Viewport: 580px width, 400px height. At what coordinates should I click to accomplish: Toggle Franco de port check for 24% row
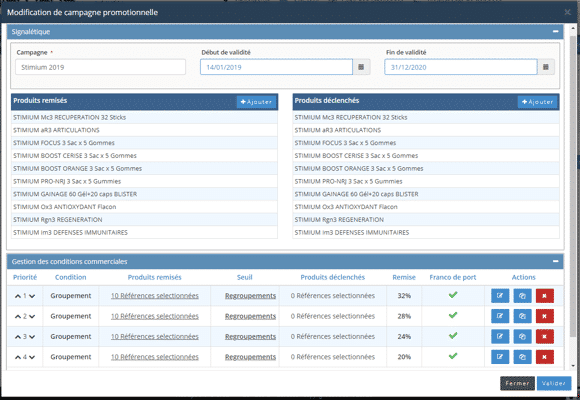pyautogui.click(x=453, y=336)
